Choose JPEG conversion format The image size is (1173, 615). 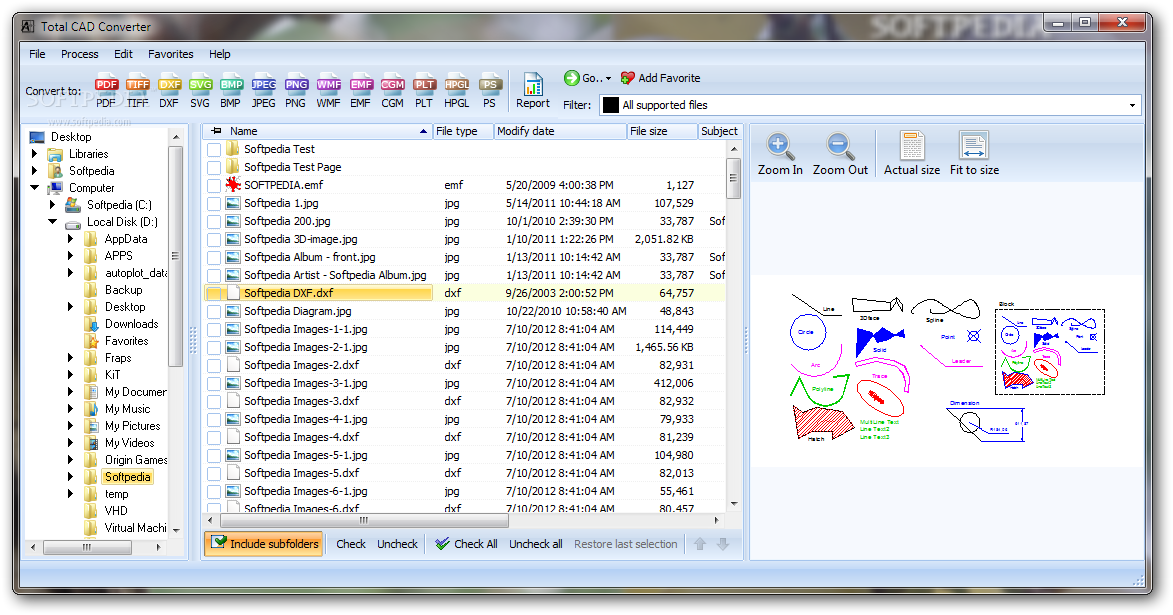263,93
